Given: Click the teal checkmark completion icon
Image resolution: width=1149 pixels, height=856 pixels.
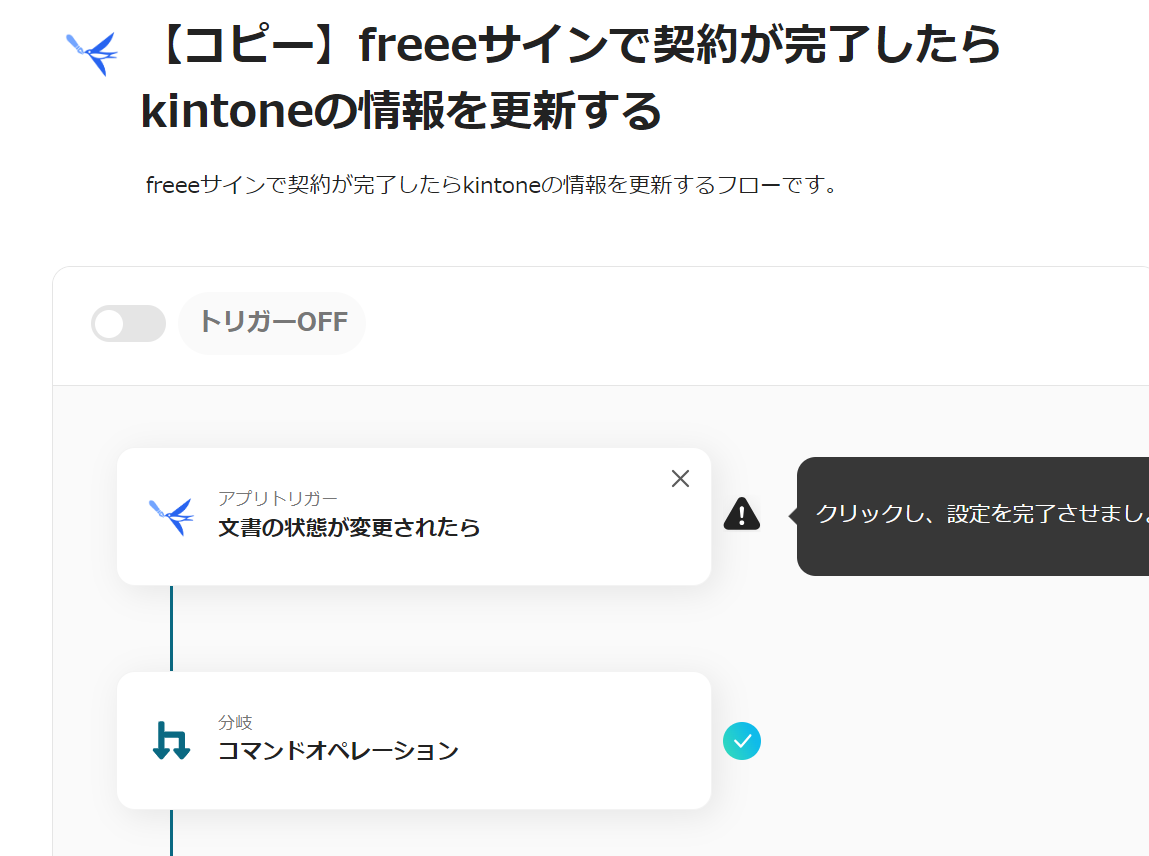Looking at the screenshot, I should (x=741, y=741).
